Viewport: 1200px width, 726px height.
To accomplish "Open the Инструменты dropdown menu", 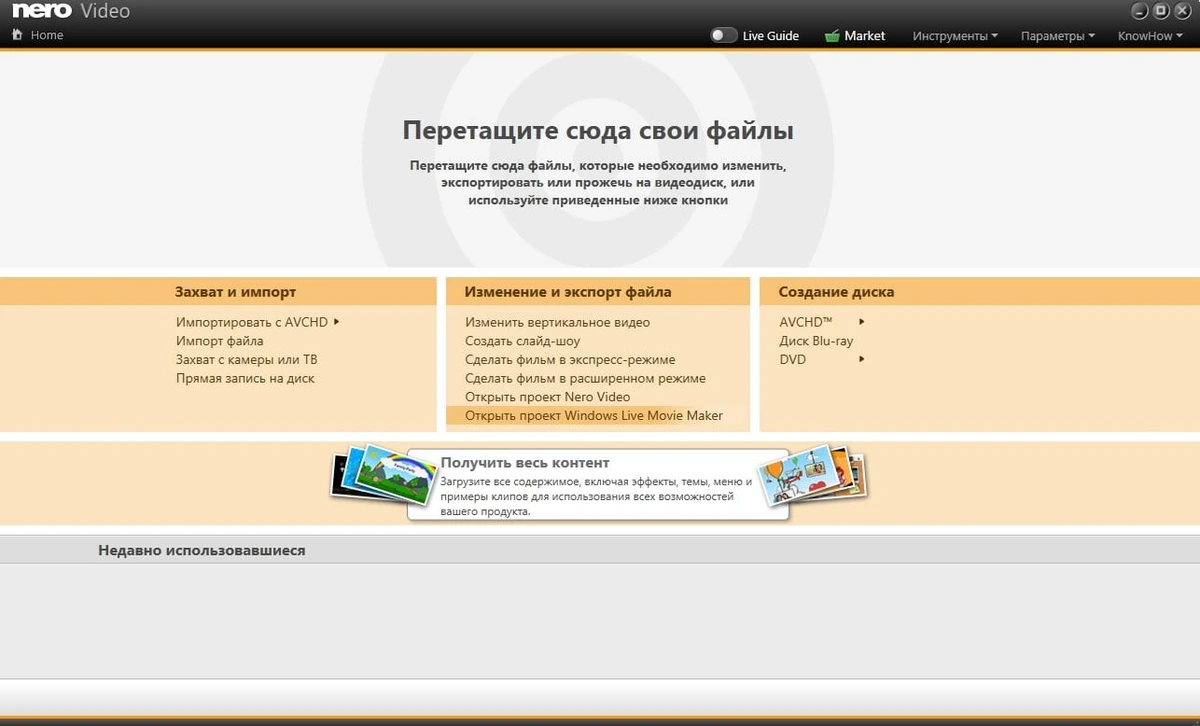I will coord(955,35).
